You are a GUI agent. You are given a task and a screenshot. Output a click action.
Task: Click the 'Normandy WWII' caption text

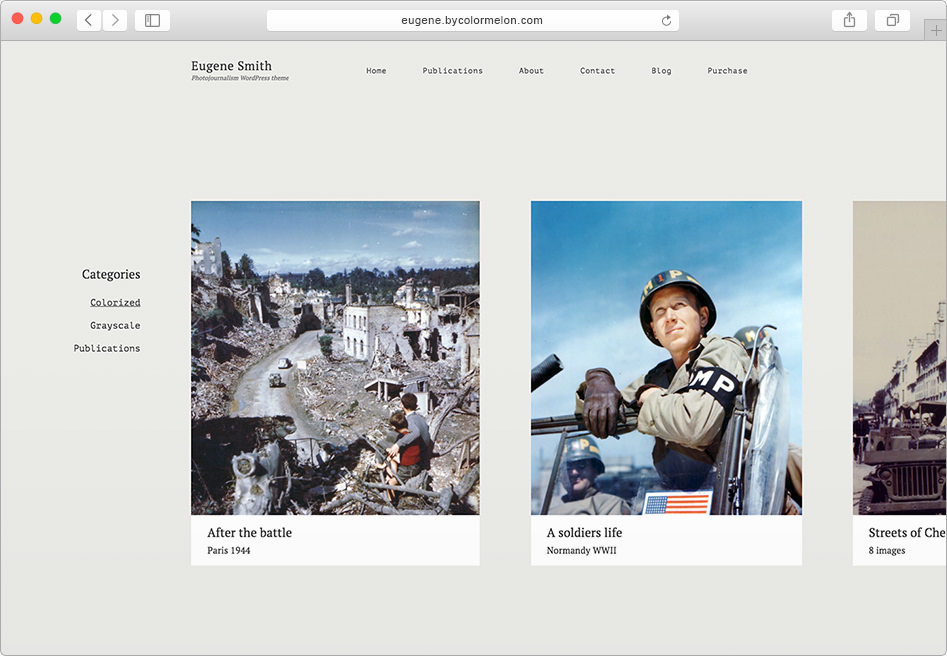581,550
